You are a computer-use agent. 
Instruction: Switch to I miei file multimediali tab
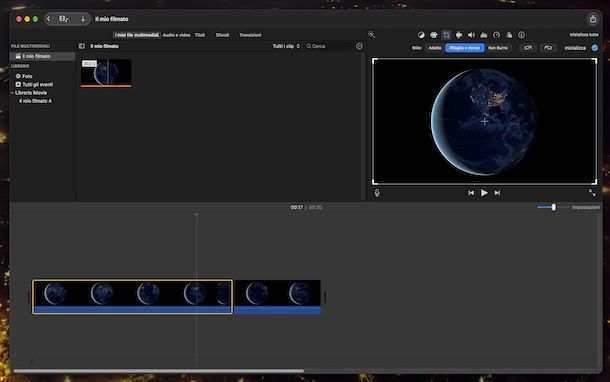click(x=137, y=35)
